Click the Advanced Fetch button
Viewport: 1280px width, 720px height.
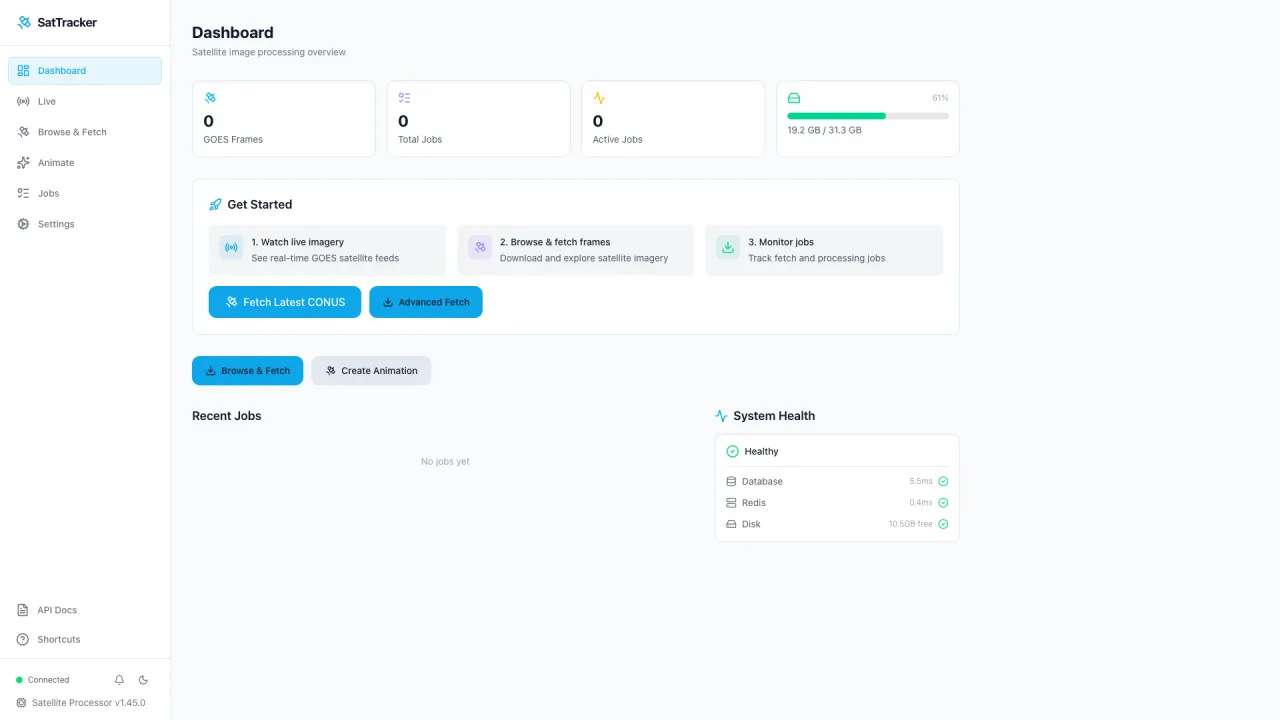[426, 302]
